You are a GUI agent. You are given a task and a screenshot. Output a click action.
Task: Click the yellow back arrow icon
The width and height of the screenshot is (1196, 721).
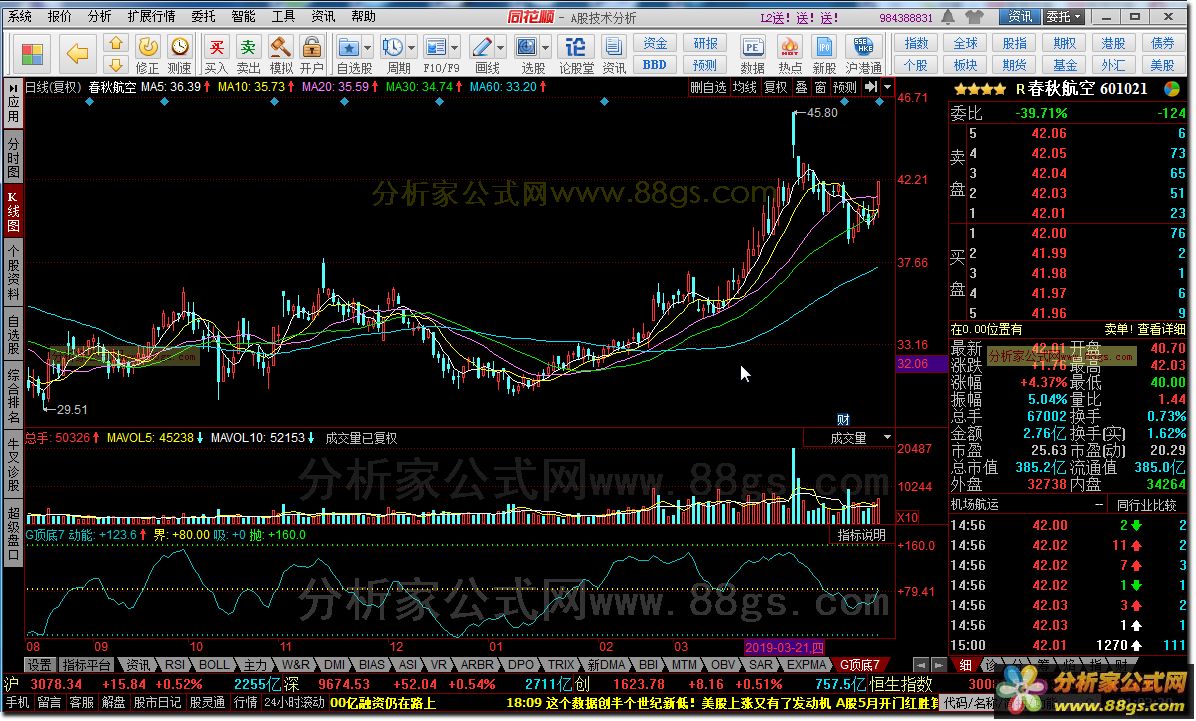77,53
